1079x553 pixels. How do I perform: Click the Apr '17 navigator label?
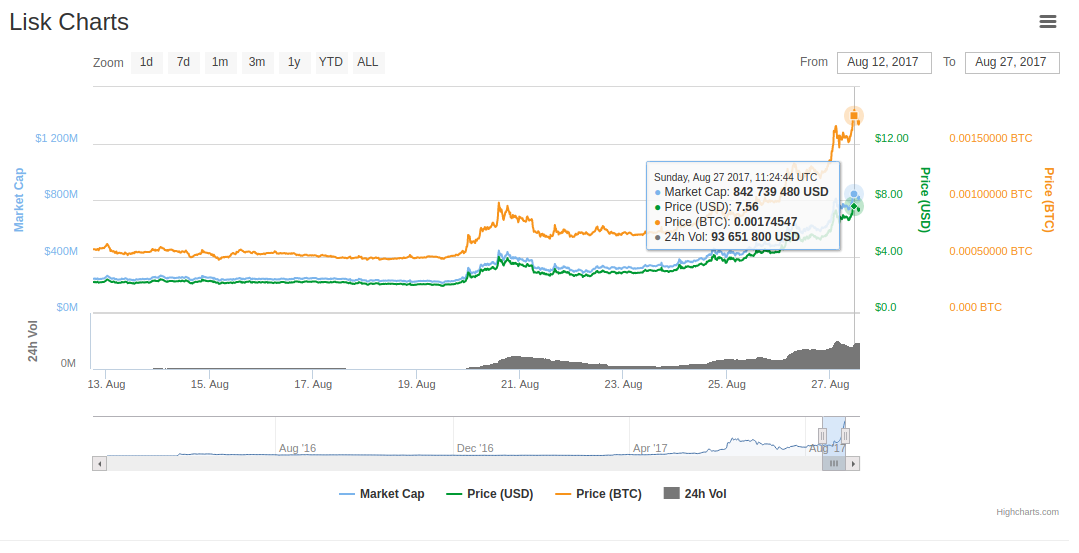pyautogui.click(x=650, y=448)
